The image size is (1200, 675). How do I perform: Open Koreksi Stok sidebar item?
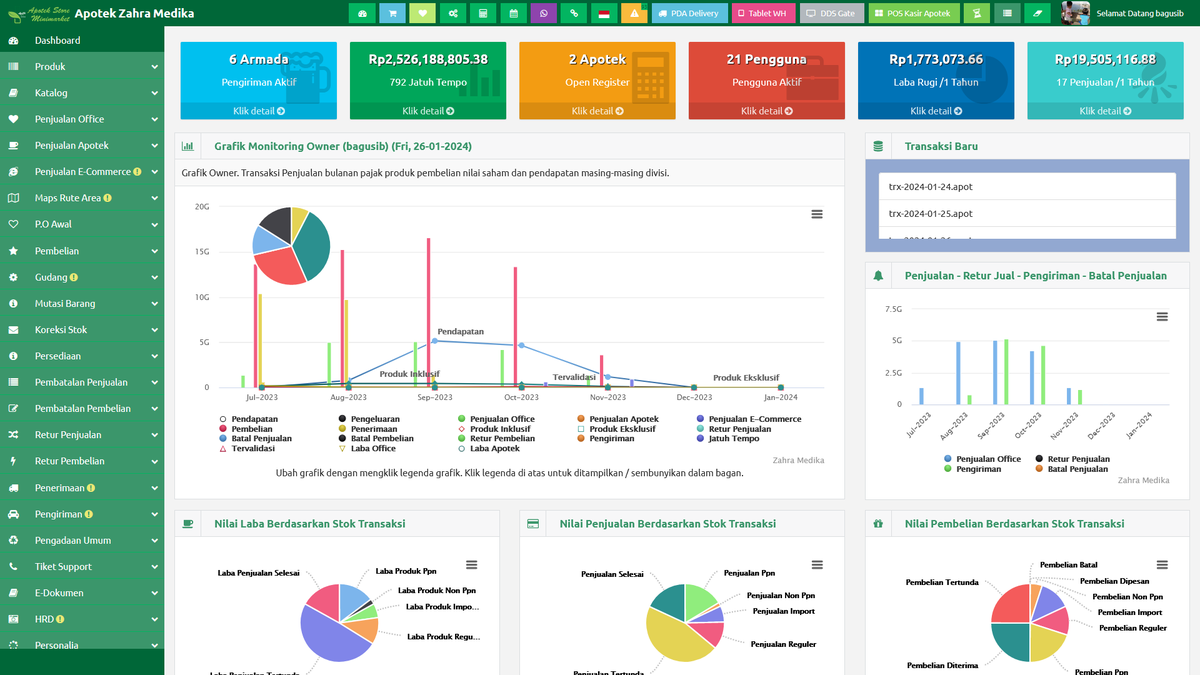tap(82, 329)
